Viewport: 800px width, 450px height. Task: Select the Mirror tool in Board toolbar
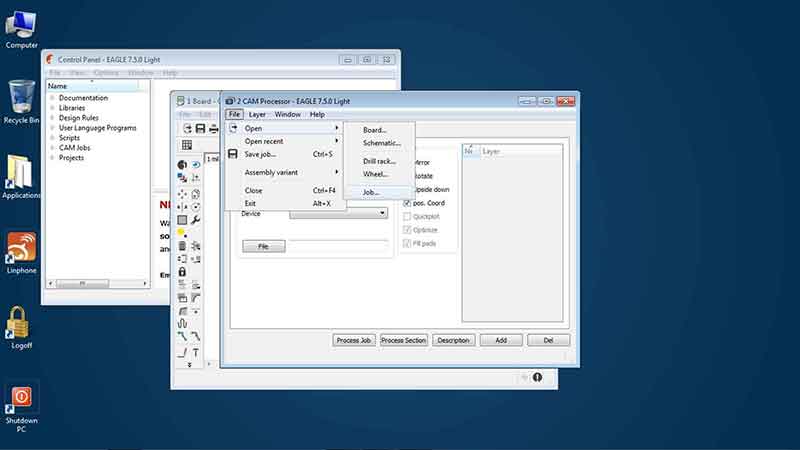[182, 207]
